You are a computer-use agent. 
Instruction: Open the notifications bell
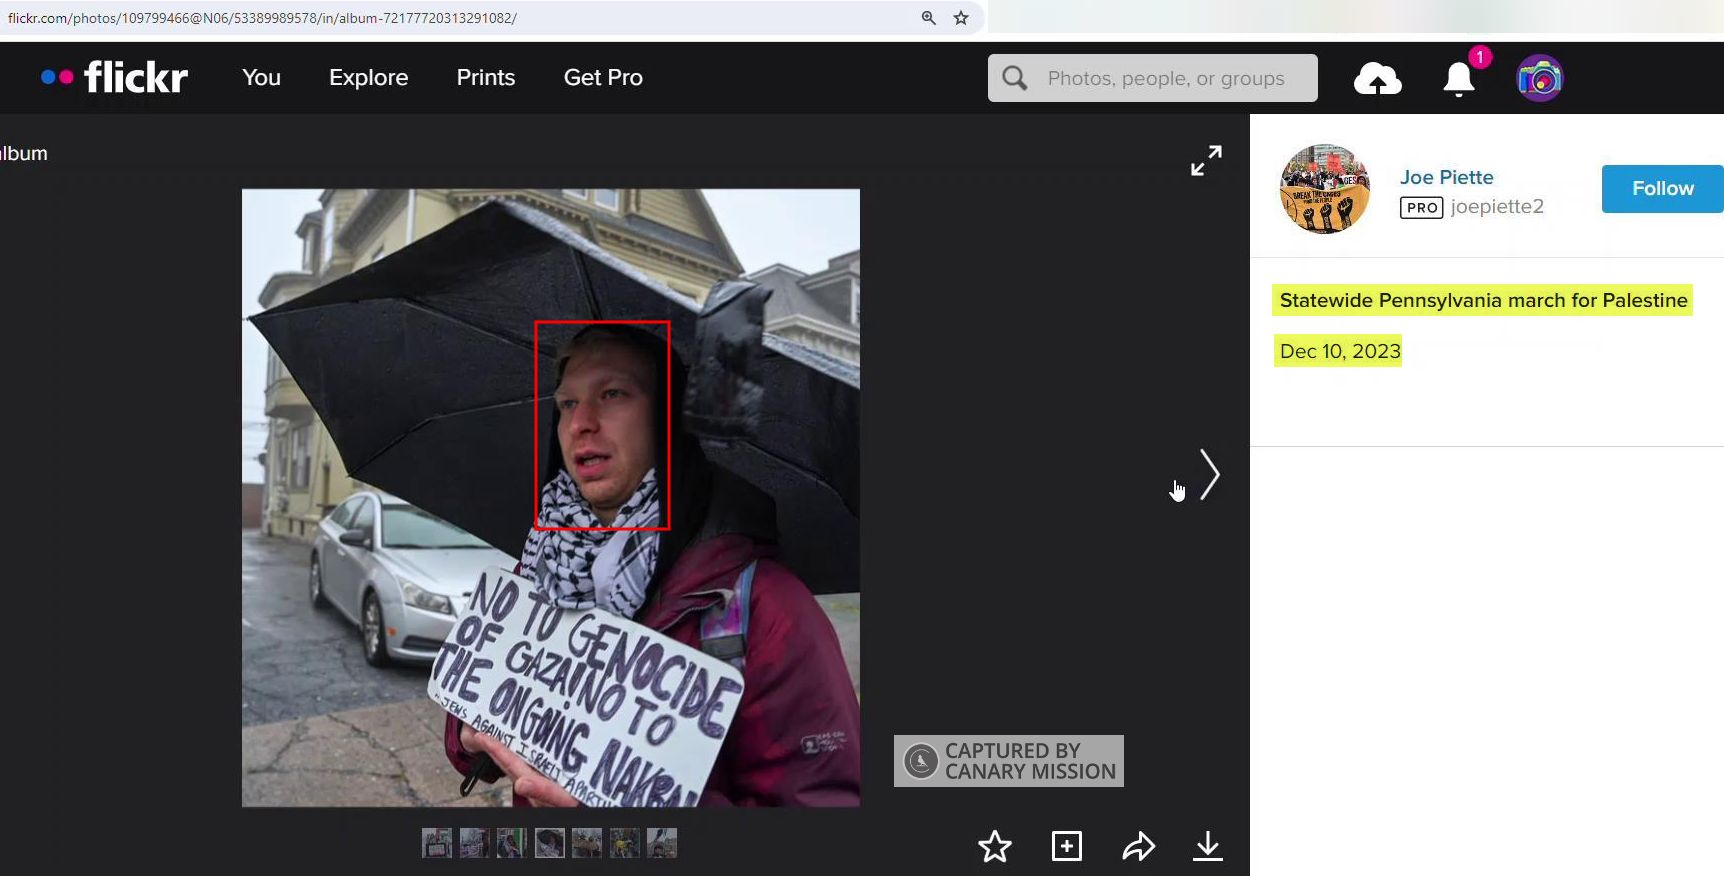[1459, 79]
